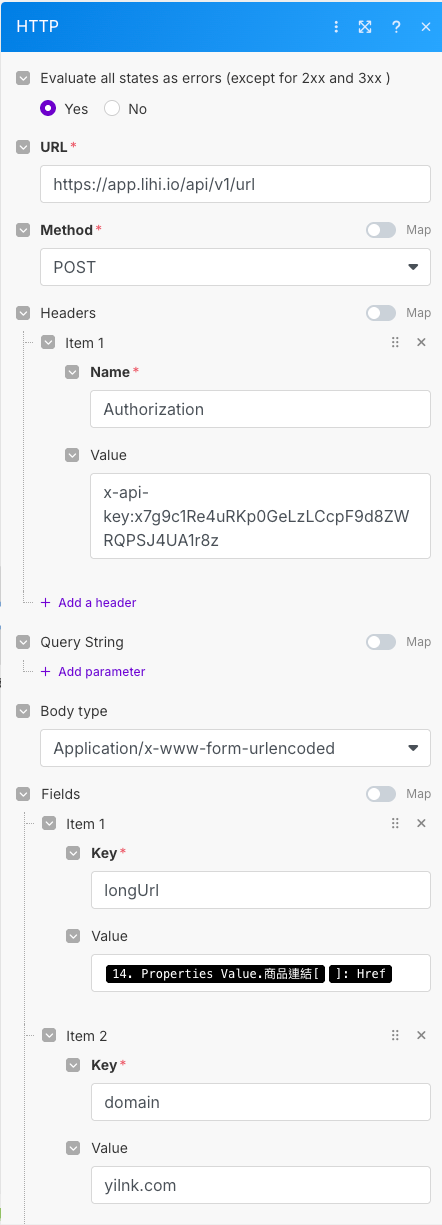Image resolution: width=442 pixels, height=1225 pixels.
Task: Open the Method POST dropdown
Action: (x=236, y=267)
